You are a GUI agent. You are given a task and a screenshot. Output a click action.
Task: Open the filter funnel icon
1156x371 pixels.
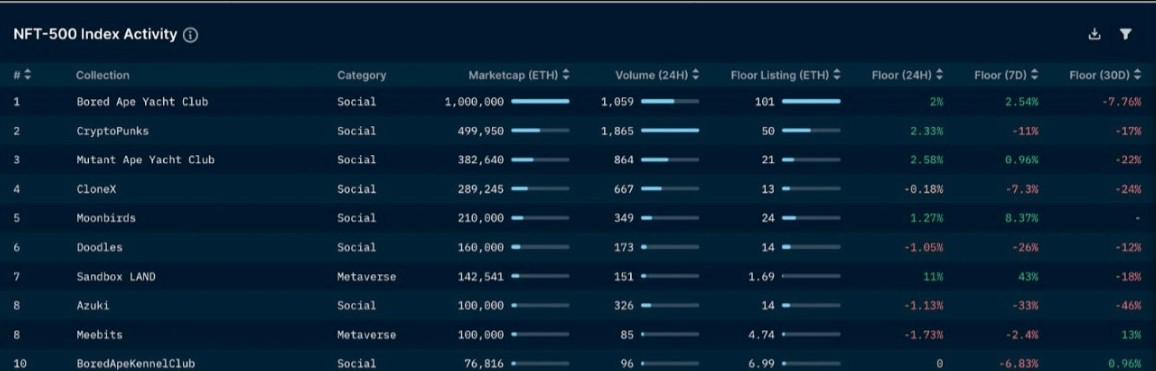coord(1125,34)
